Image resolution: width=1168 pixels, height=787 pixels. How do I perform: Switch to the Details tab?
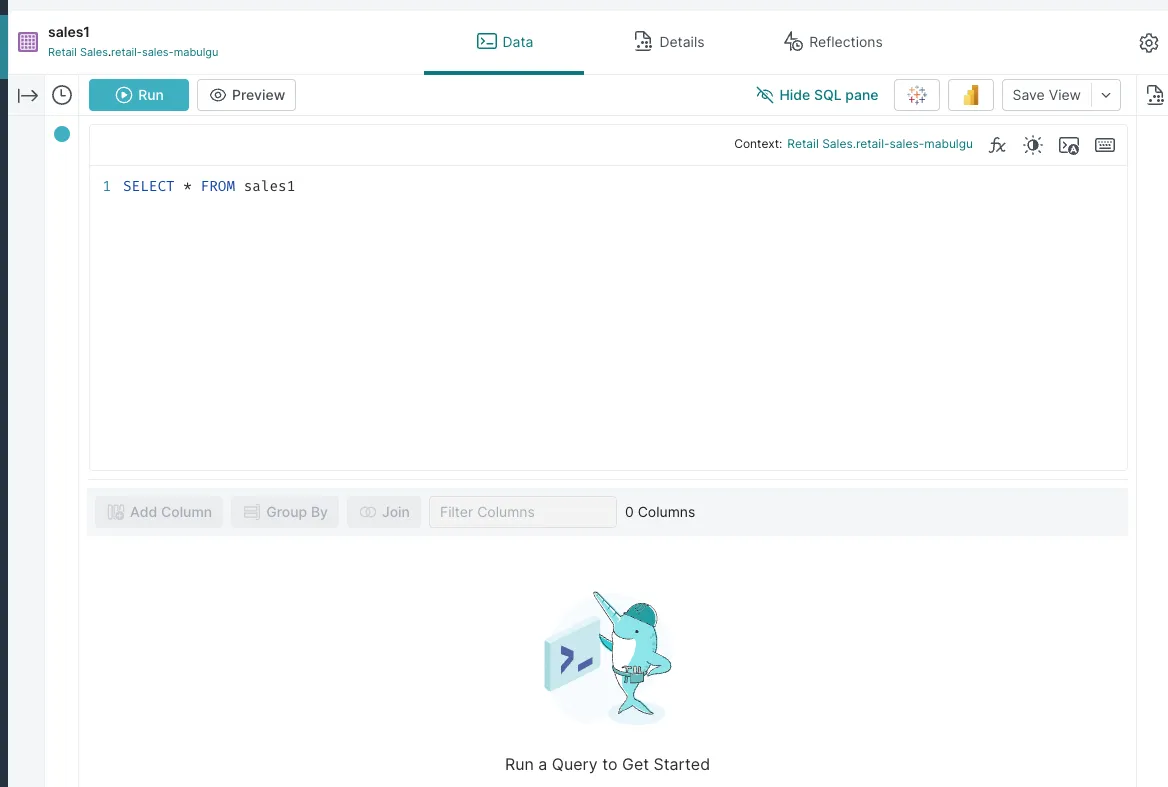pos(670,42)
